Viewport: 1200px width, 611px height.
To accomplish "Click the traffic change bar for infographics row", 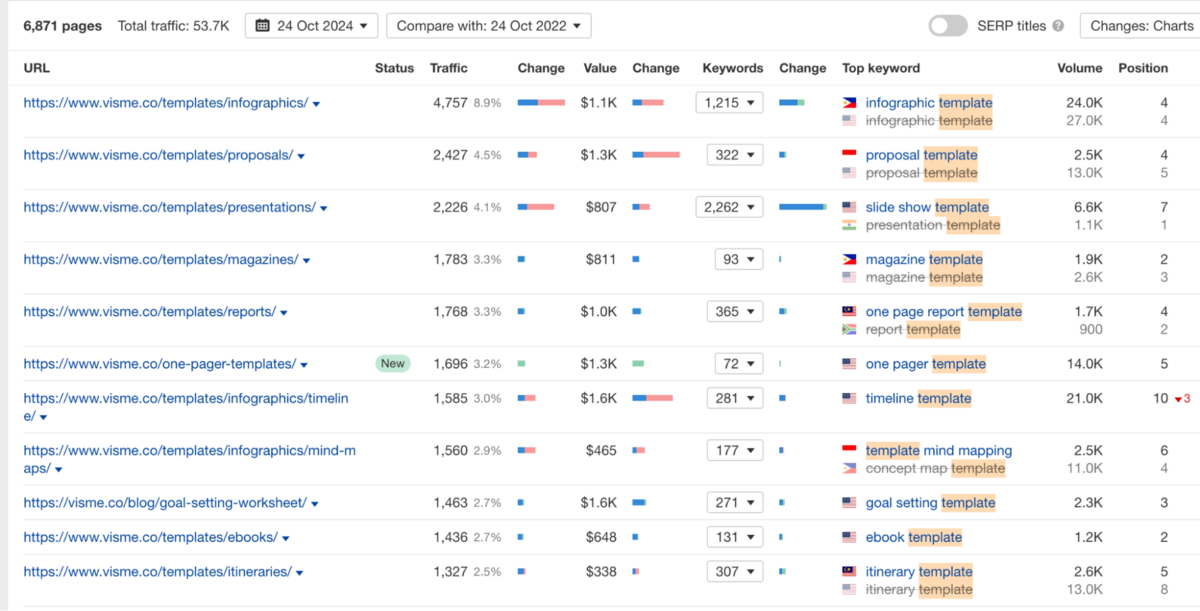I will click(541, 103).
